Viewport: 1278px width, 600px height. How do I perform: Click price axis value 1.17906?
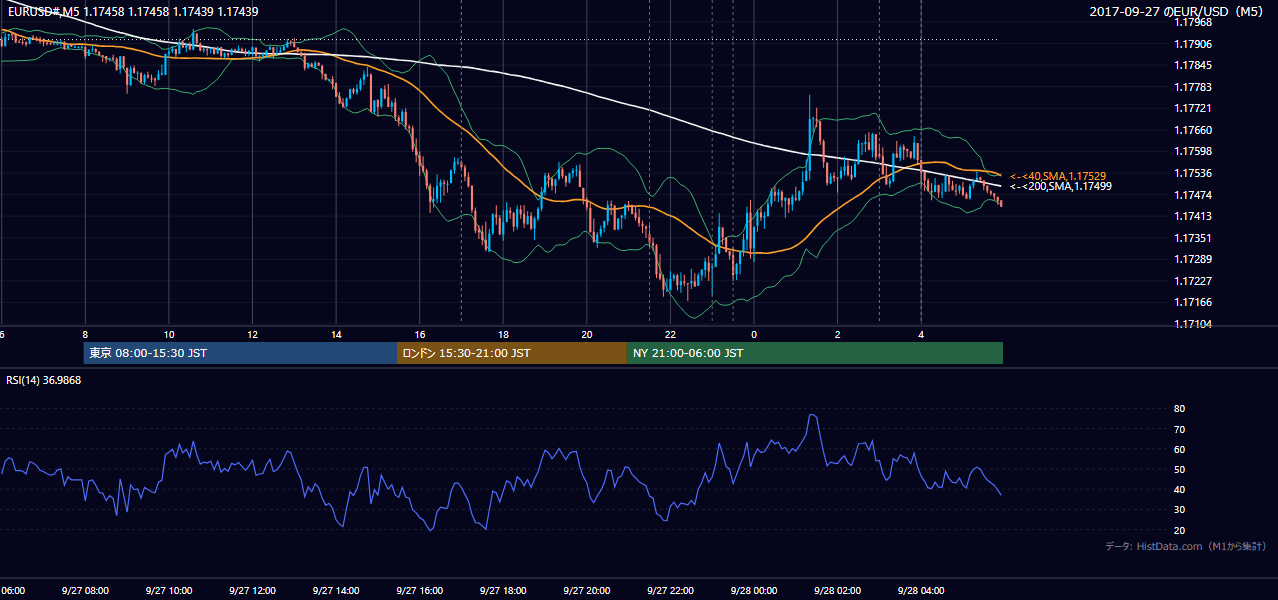click(1191, 44)
